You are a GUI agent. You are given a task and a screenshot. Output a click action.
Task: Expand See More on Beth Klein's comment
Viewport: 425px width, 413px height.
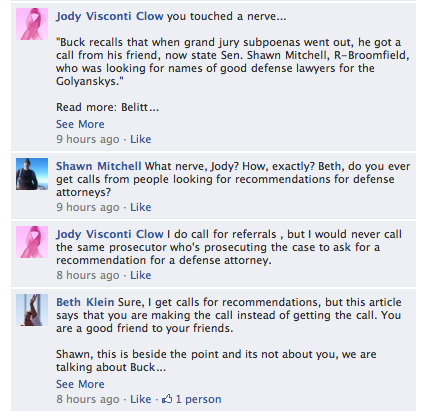click(x=80, y=384)
